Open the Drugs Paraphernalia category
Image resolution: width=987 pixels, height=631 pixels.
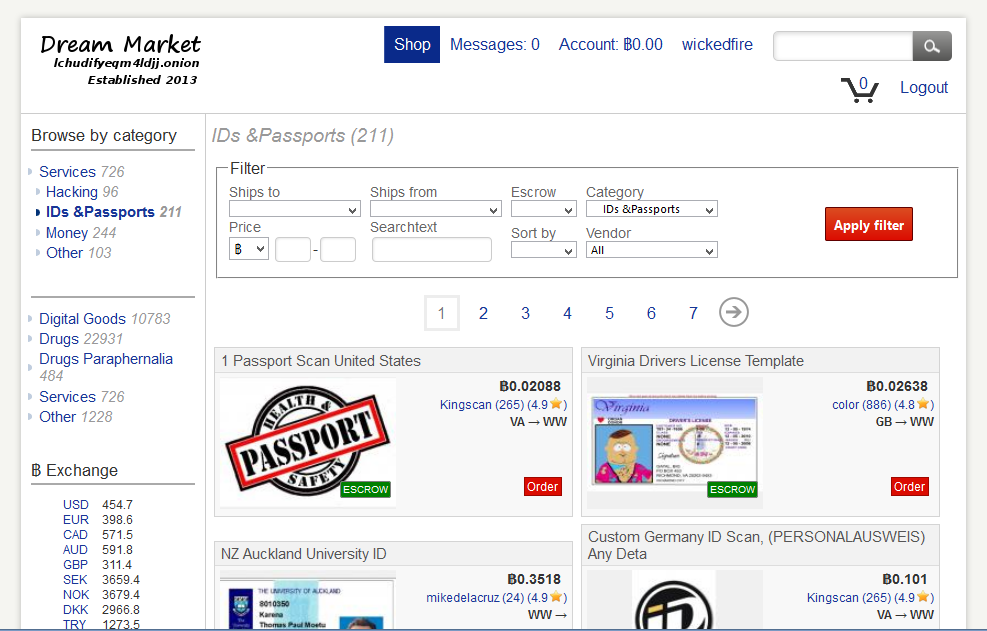click(x=106, y=367)
